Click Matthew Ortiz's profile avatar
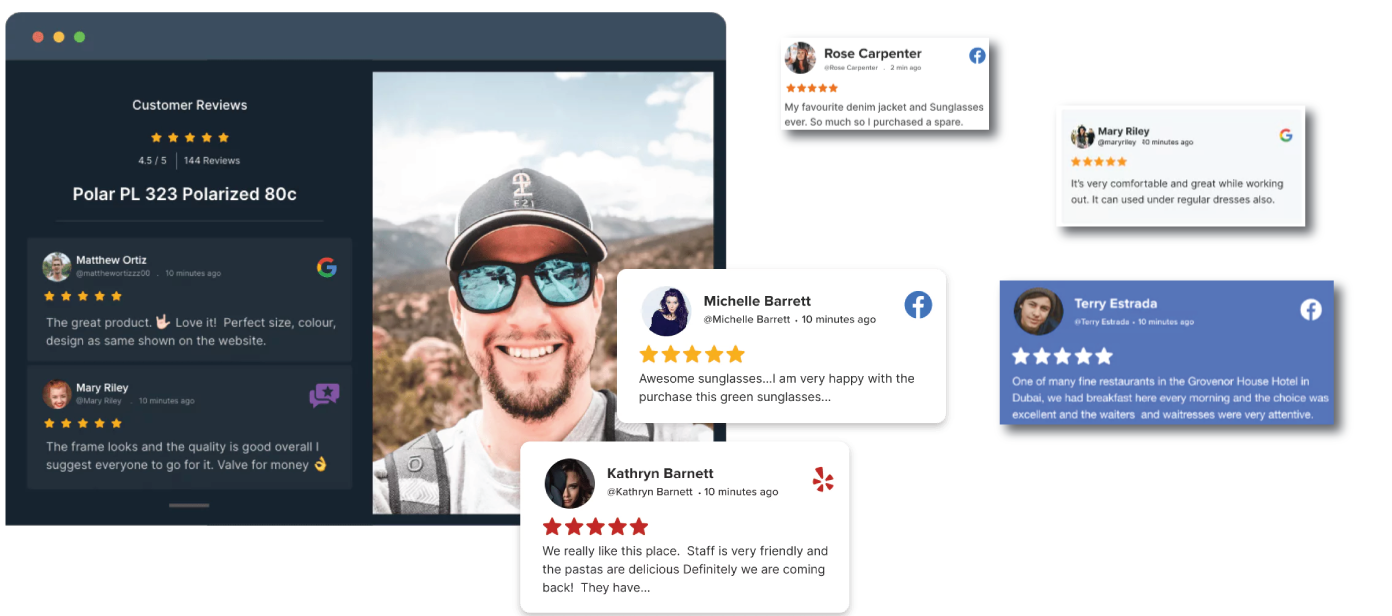 click(x=57, y=267)
